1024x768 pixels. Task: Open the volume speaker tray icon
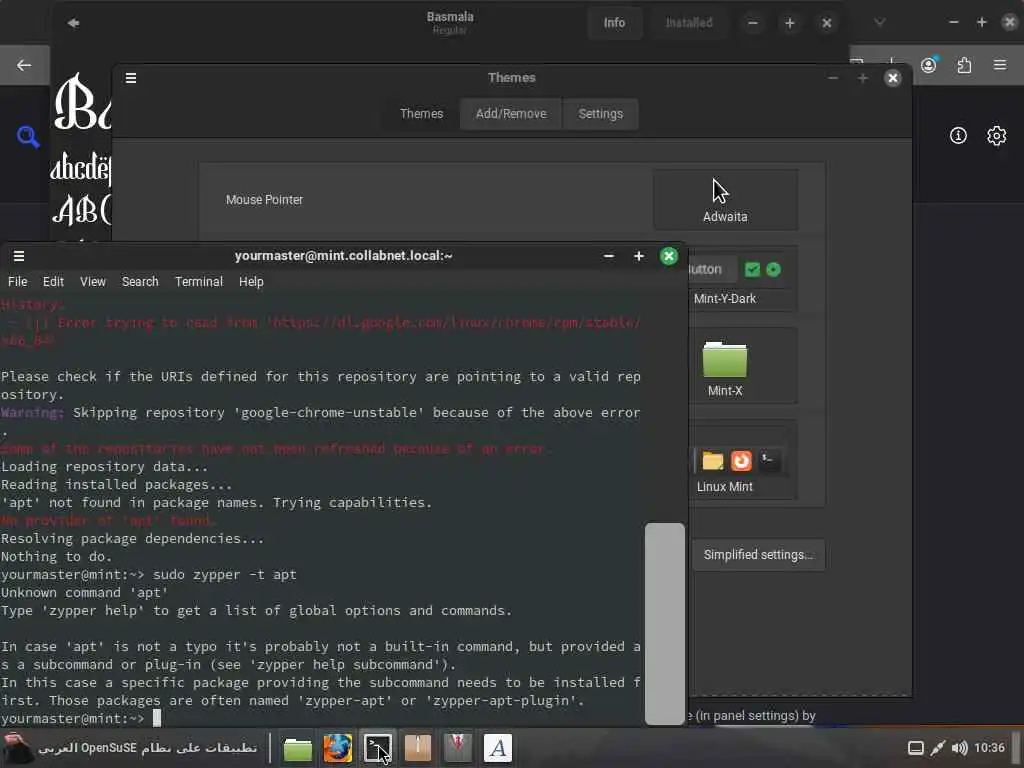pos(959,748)
